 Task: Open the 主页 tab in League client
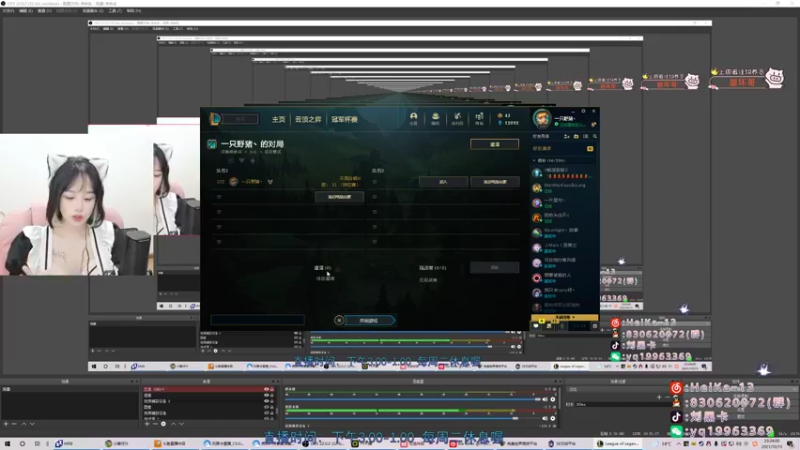[x=279, y=119]
